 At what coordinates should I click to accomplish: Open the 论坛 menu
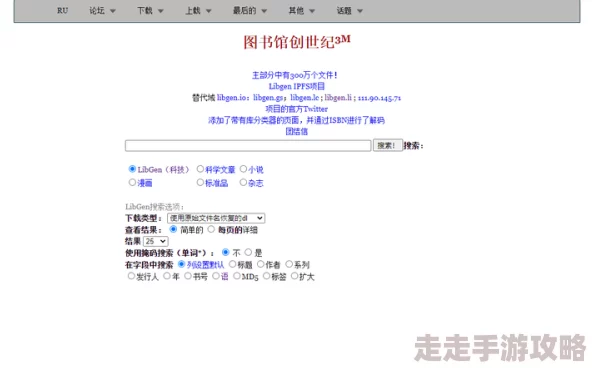[x=102, y=11]
